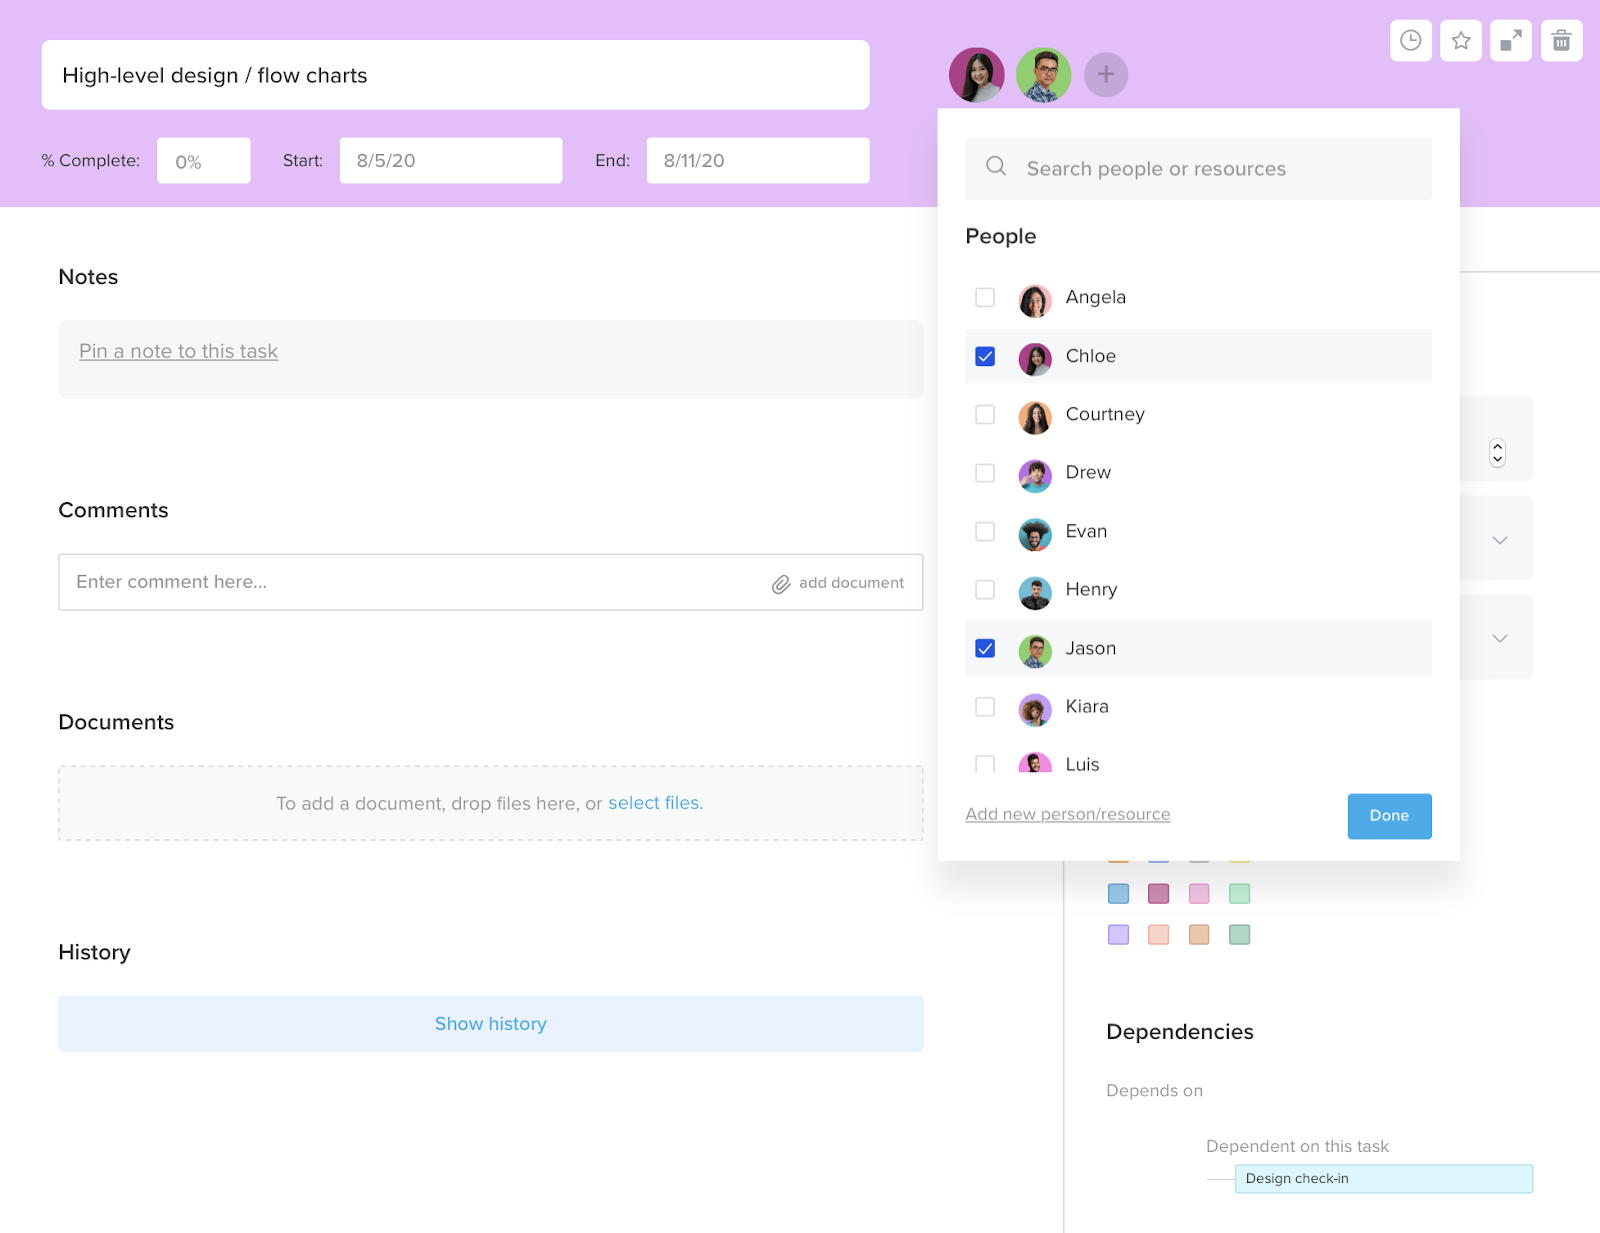Select the name Luis in list
The width and height of the screenshot is (1600, 1233).
[1082, 764]
